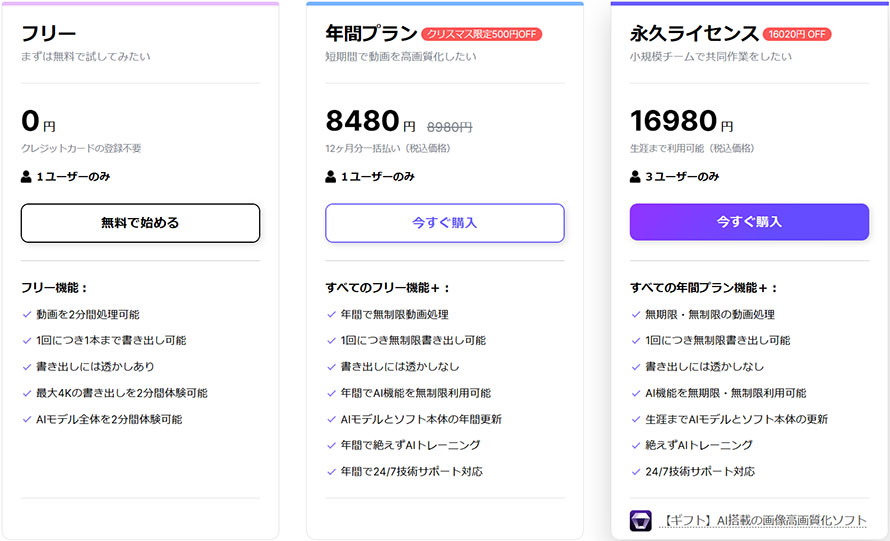Click the struck-through 8980円 price
This screenshot has height=541, width=890.
[449, 126]
